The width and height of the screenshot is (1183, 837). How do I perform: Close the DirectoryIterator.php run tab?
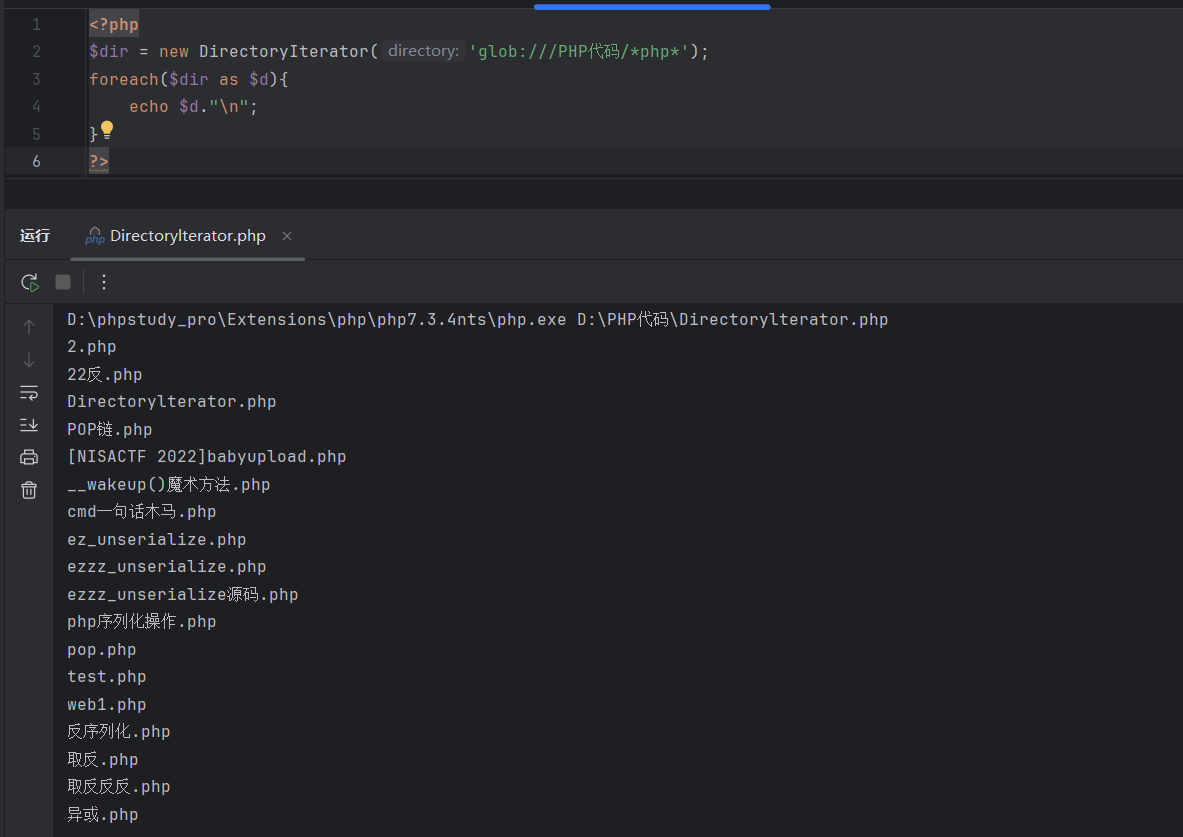click(x=287, y=236)
